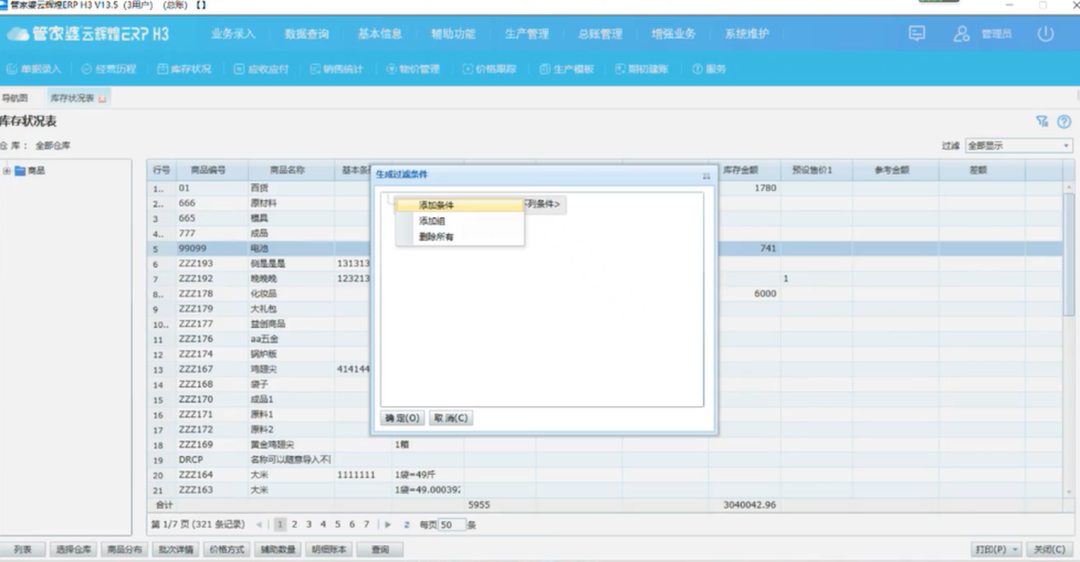Select 添加条件 in the popup menu
1080x562 pixels.
459,205
